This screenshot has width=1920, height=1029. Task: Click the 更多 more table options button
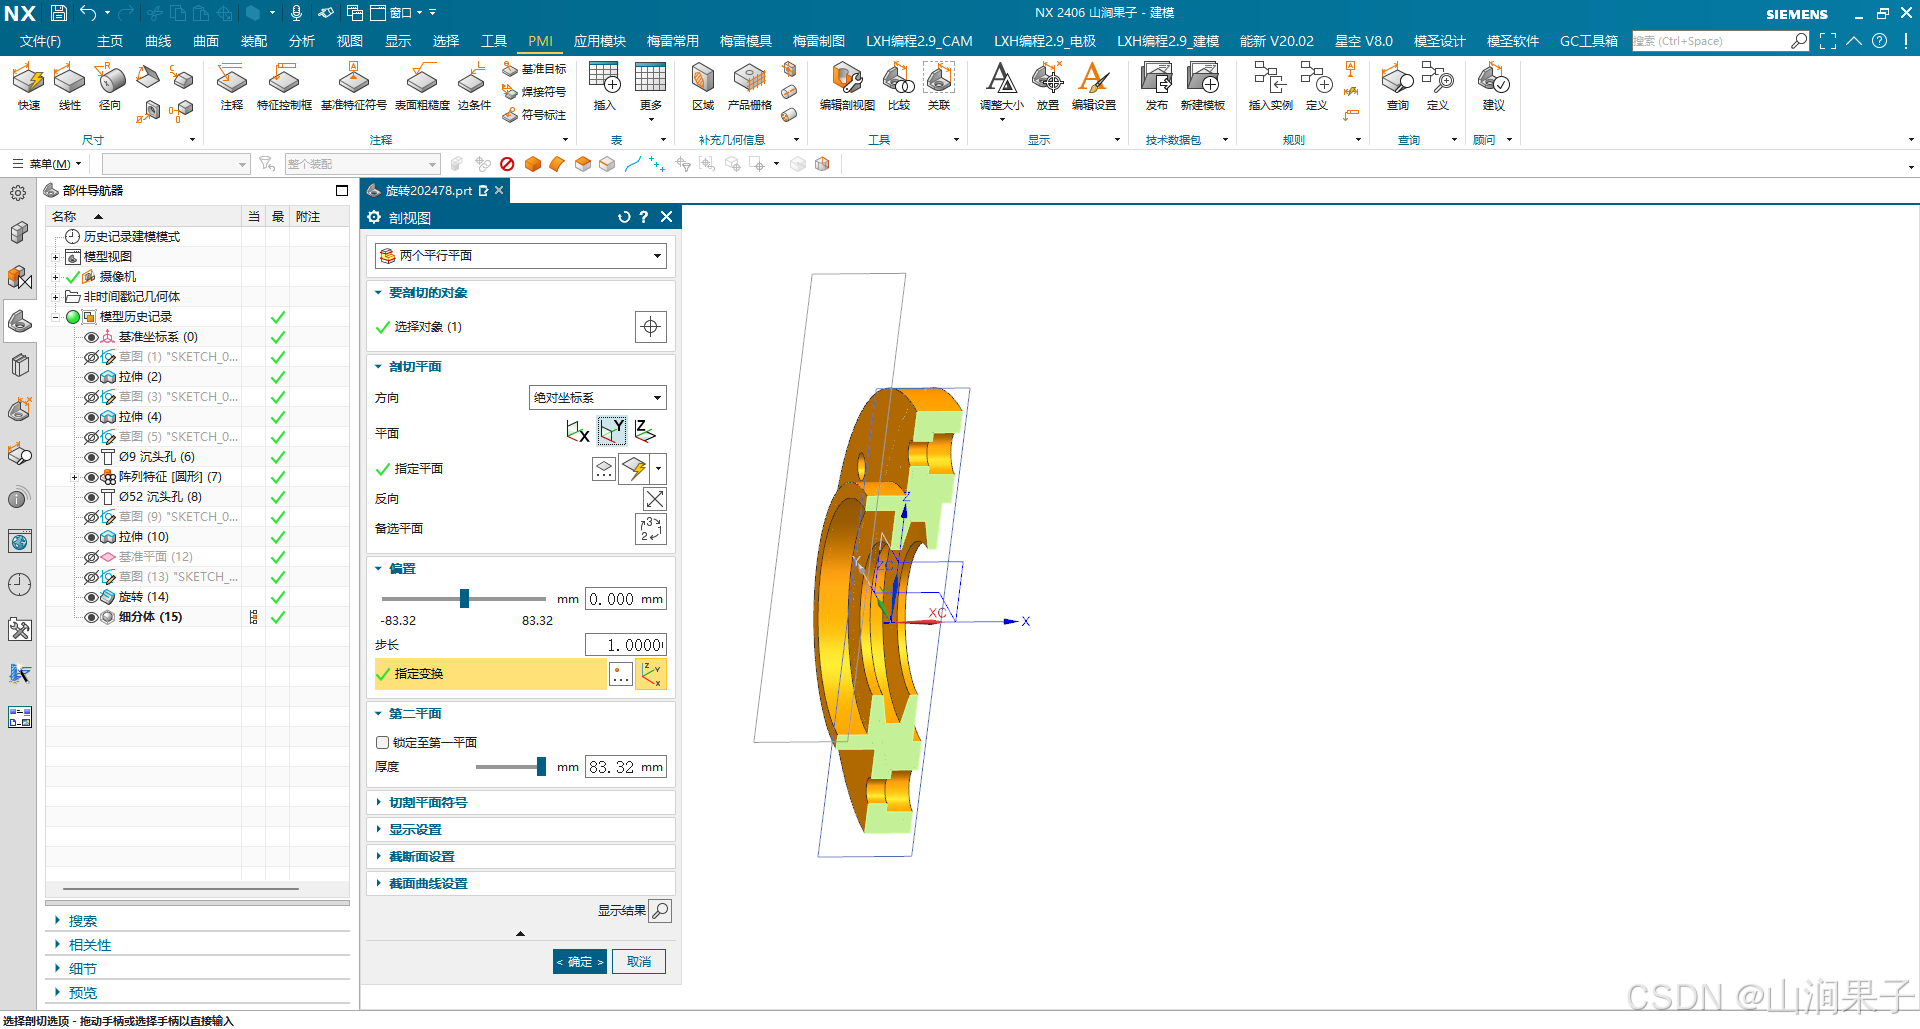pos(651,91)
